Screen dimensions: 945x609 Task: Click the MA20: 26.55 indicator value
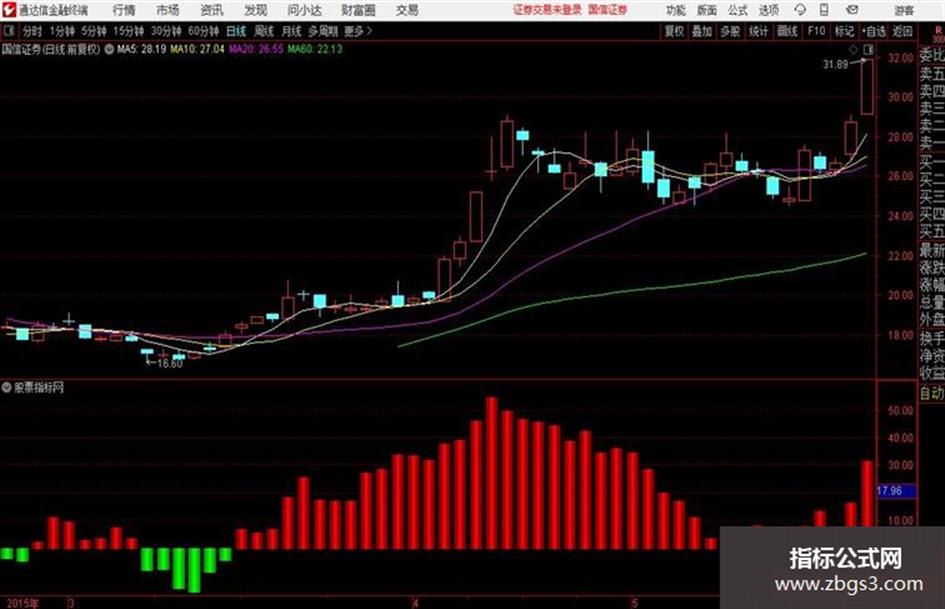pyautogui.click(x=256, y=49)
